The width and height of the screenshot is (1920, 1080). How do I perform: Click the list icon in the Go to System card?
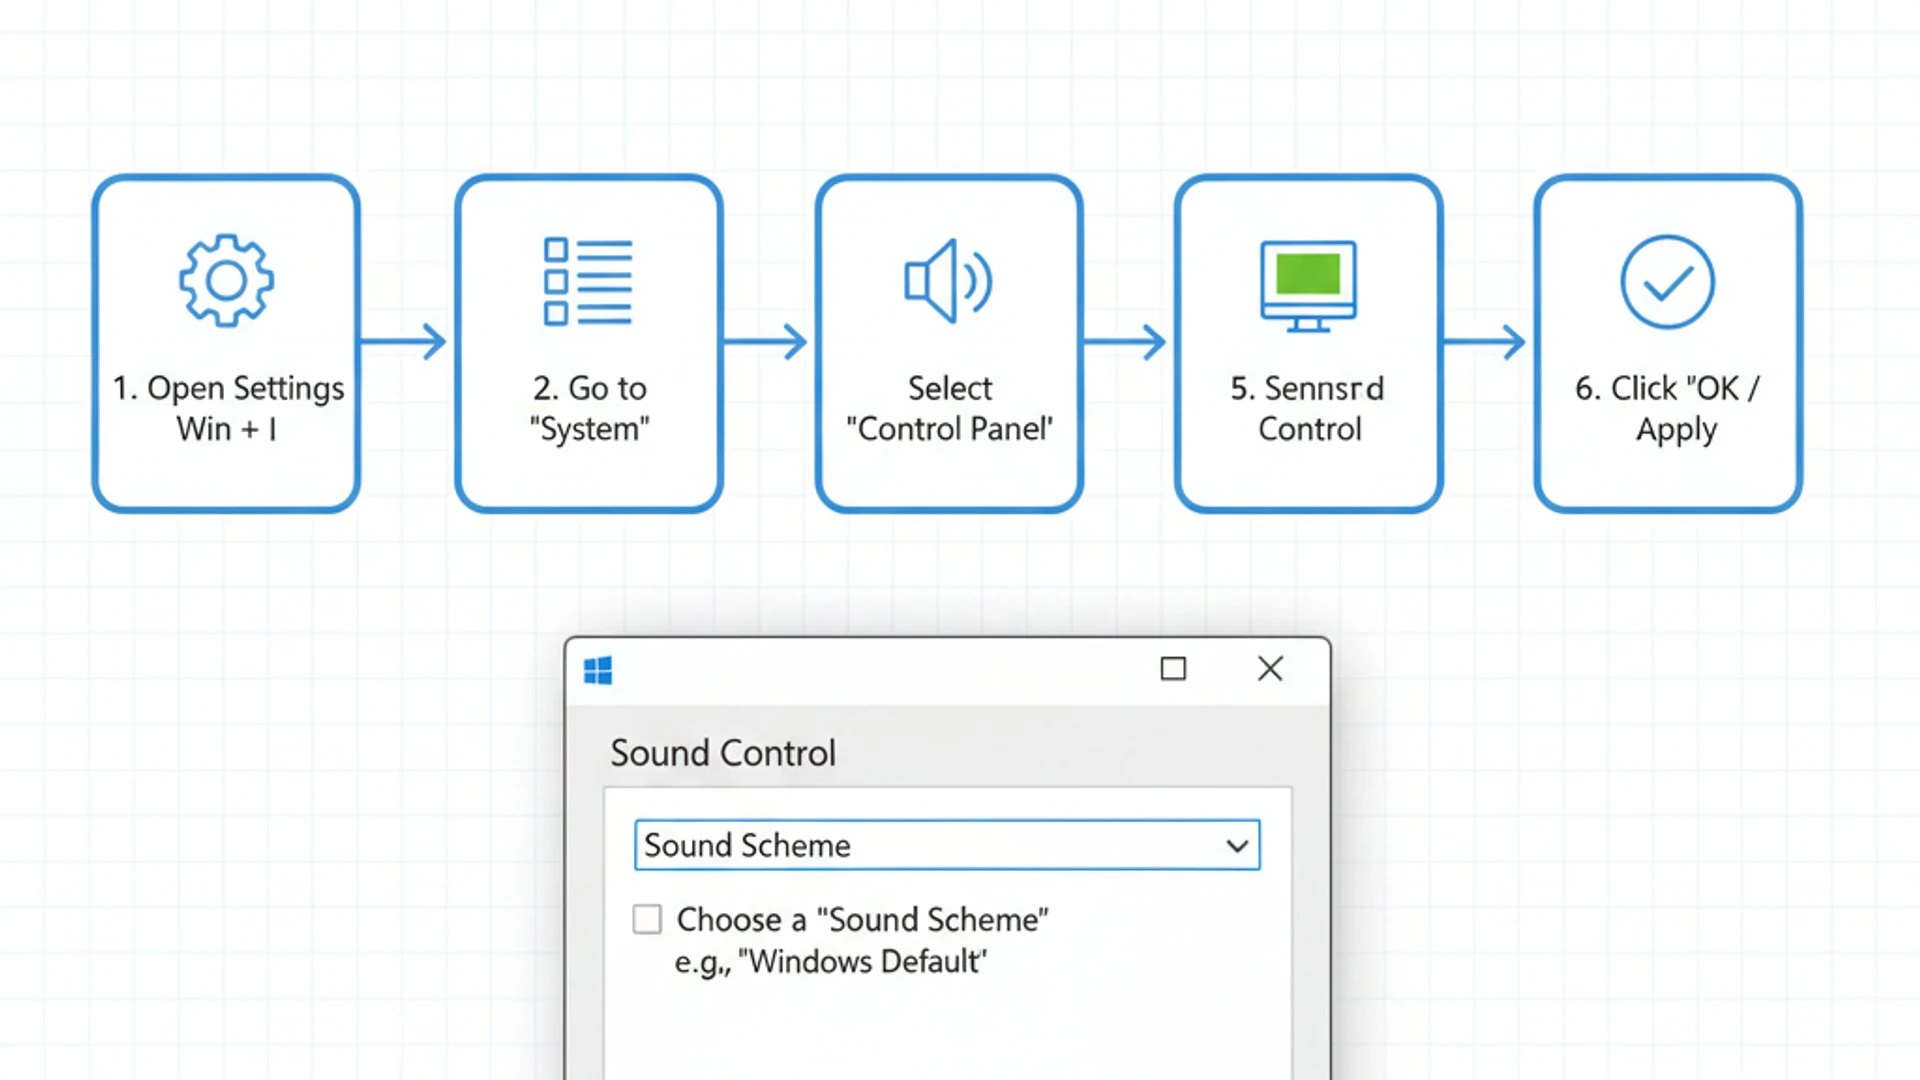[588, 281]
